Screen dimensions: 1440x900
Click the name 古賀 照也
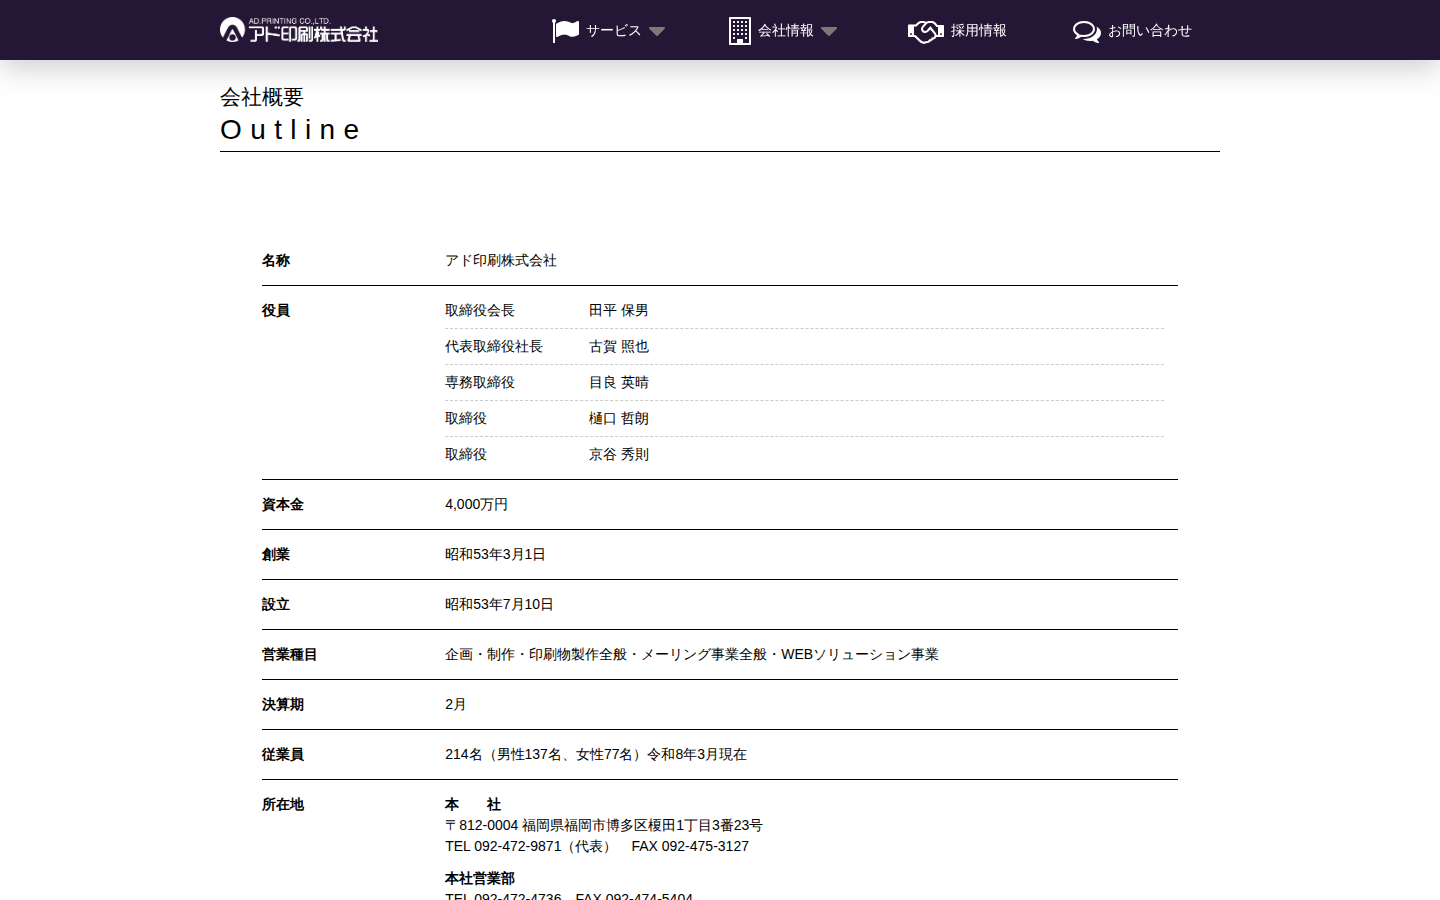click(x=619, y=347)
